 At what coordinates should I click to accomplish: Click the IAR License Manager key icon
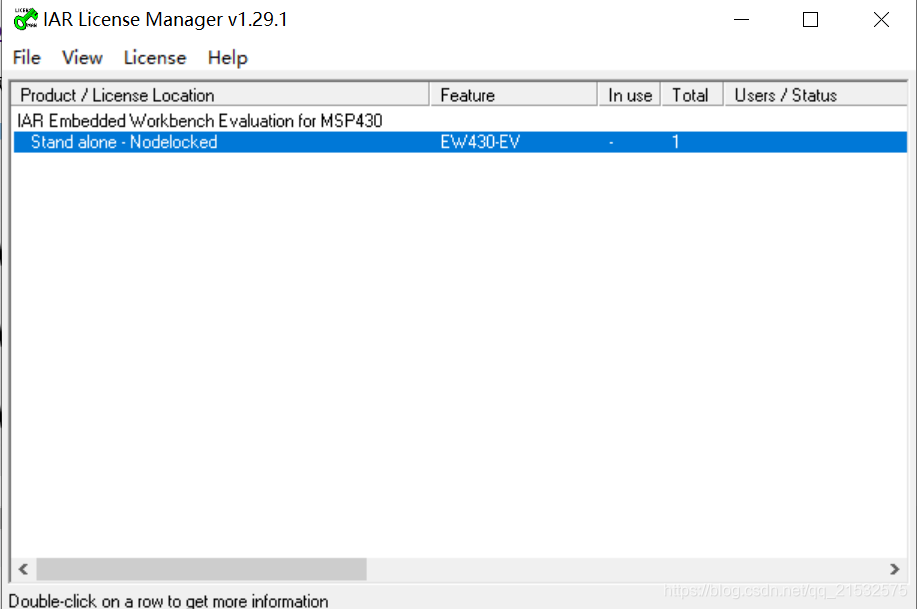pyautogui.click(x=26, y=19)
